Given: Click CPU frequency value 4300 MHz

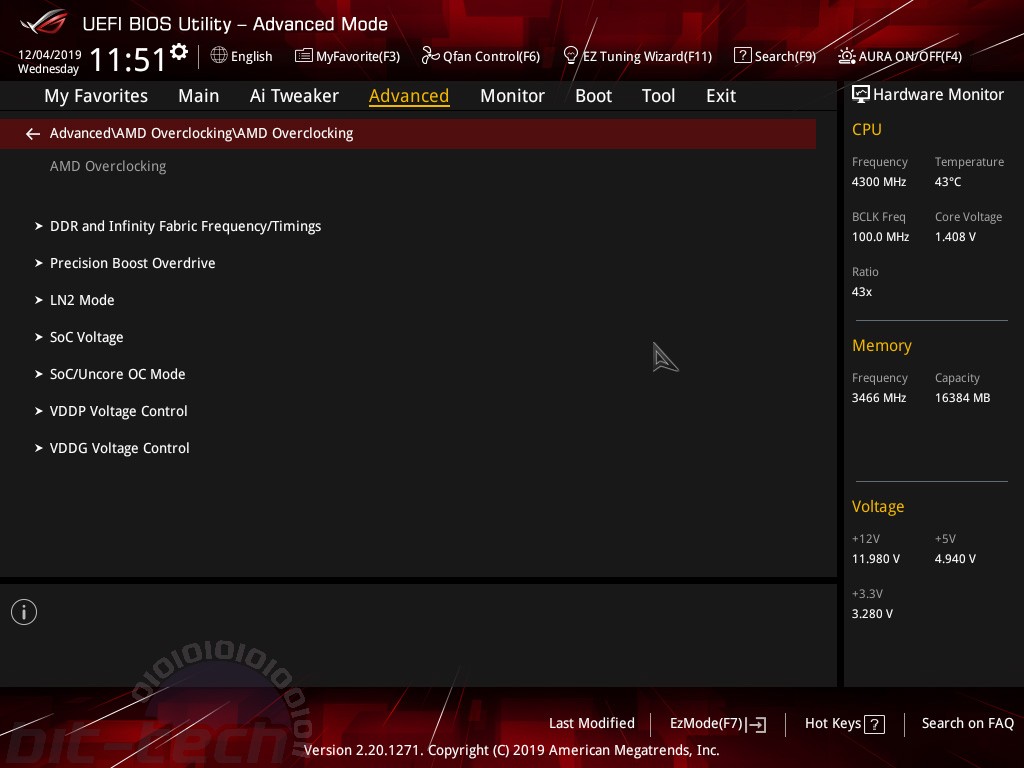Looking at the screenshot, I should click(878, 182).
